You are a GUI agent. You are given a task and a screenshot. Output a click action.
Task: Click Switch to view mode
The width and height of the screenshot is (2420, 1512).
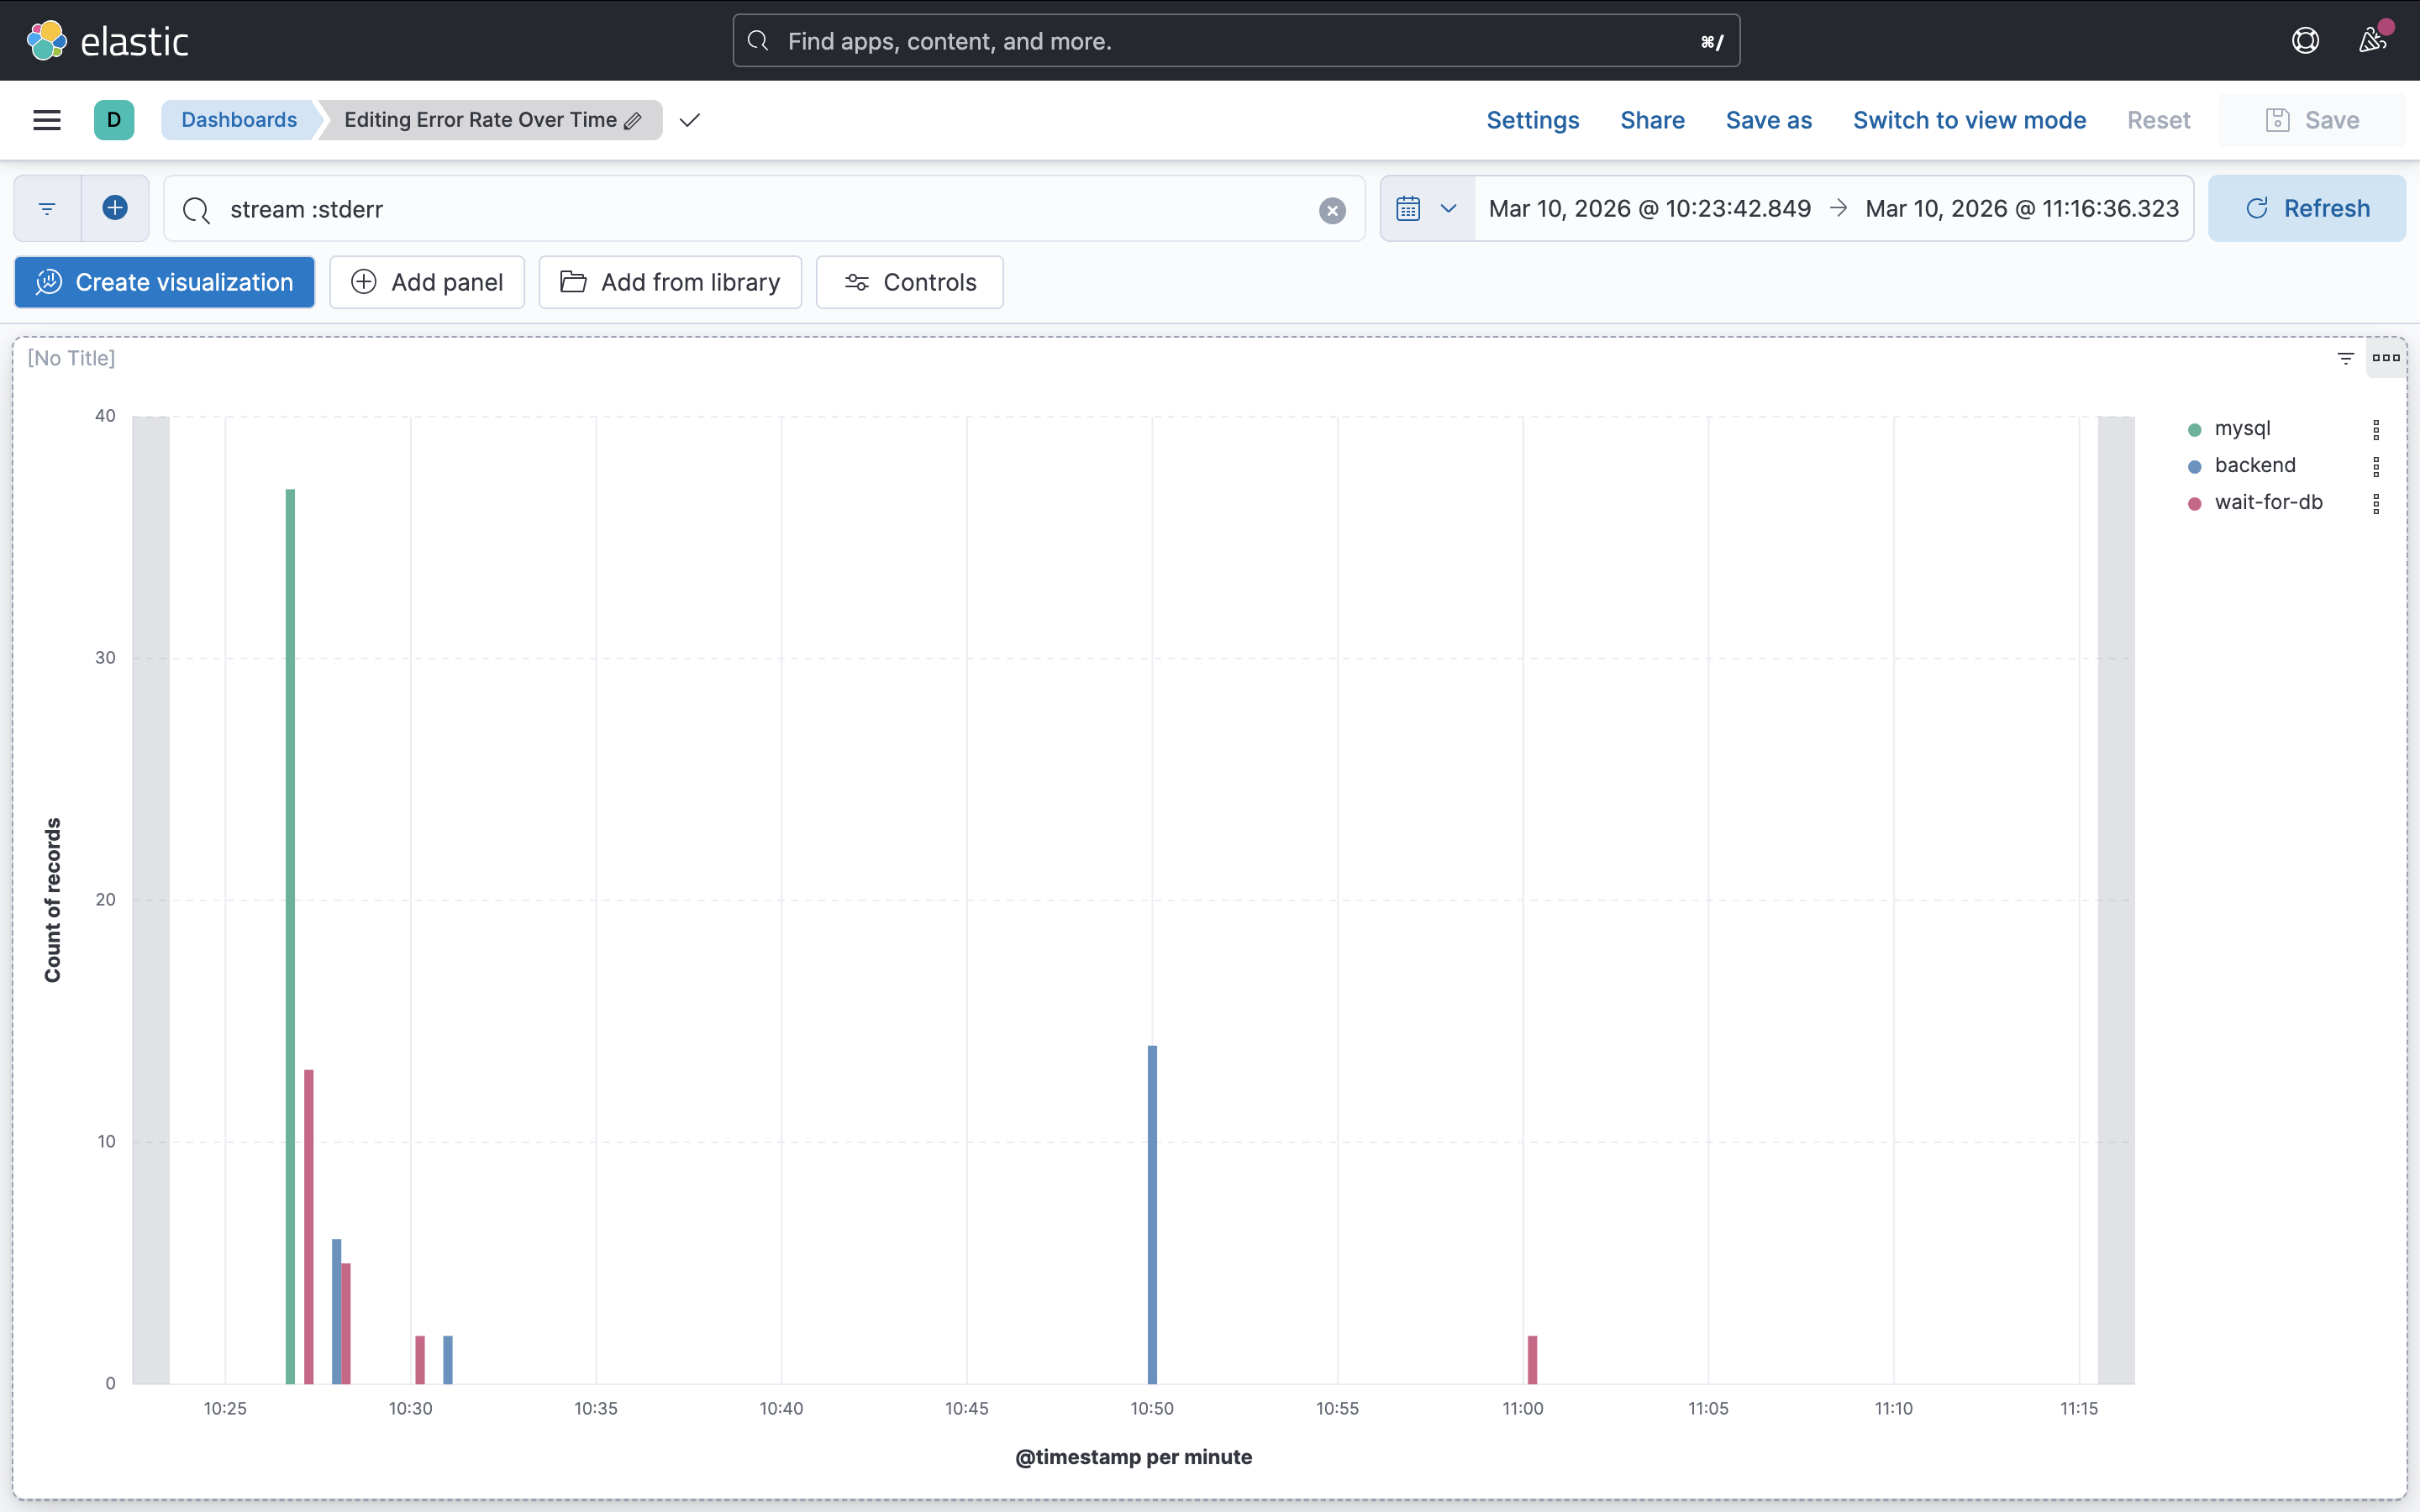[x=1968, y=120]
